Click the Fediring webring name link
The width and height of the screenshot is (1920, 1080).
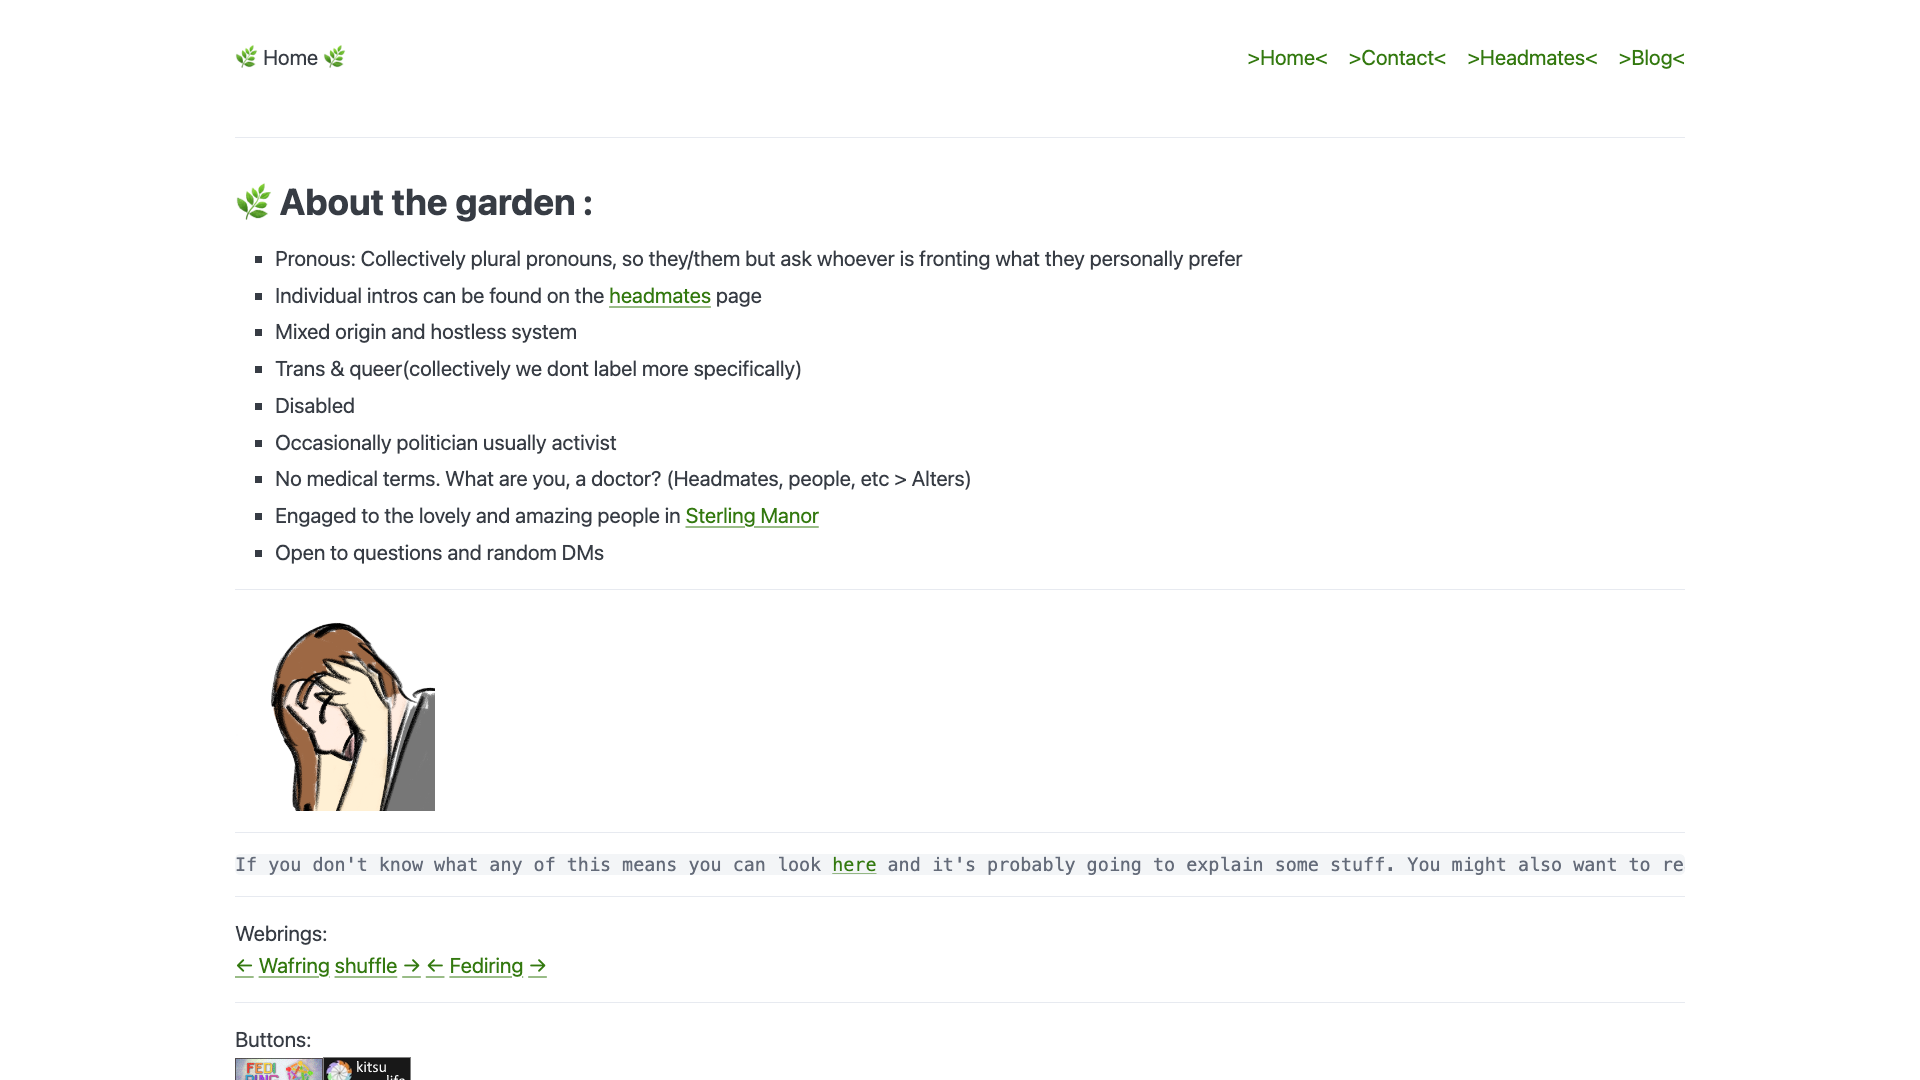pos(486,966)
